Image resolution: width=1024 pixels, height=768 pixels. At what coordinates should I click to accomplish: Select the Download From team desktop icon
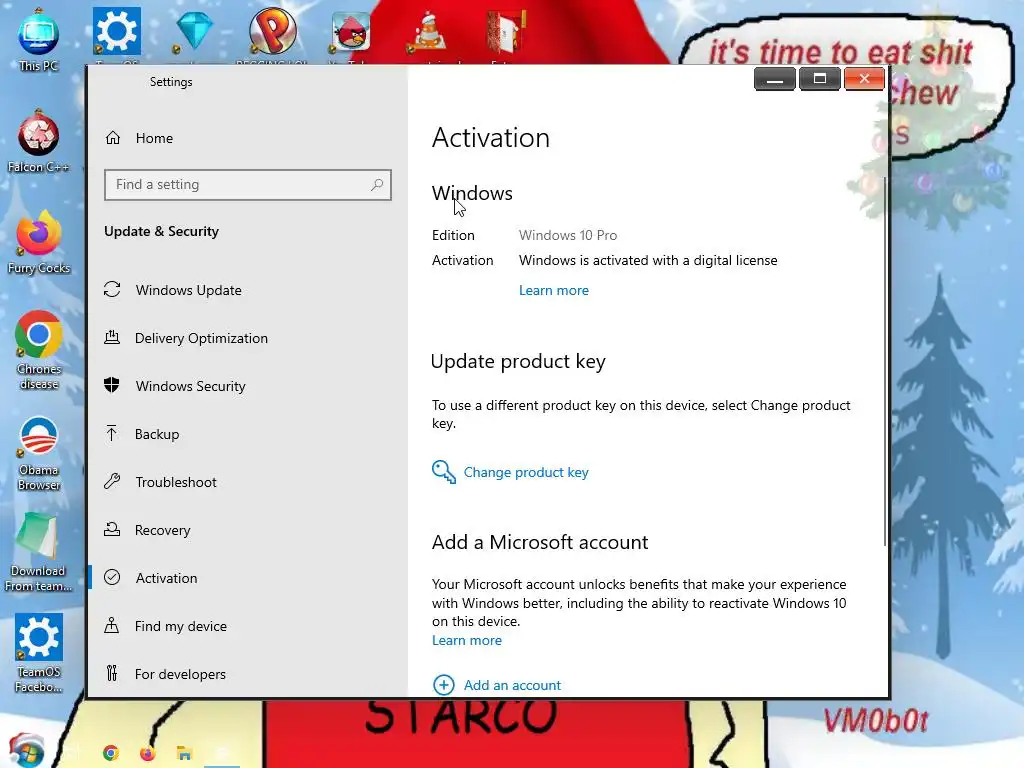(38, 552)
